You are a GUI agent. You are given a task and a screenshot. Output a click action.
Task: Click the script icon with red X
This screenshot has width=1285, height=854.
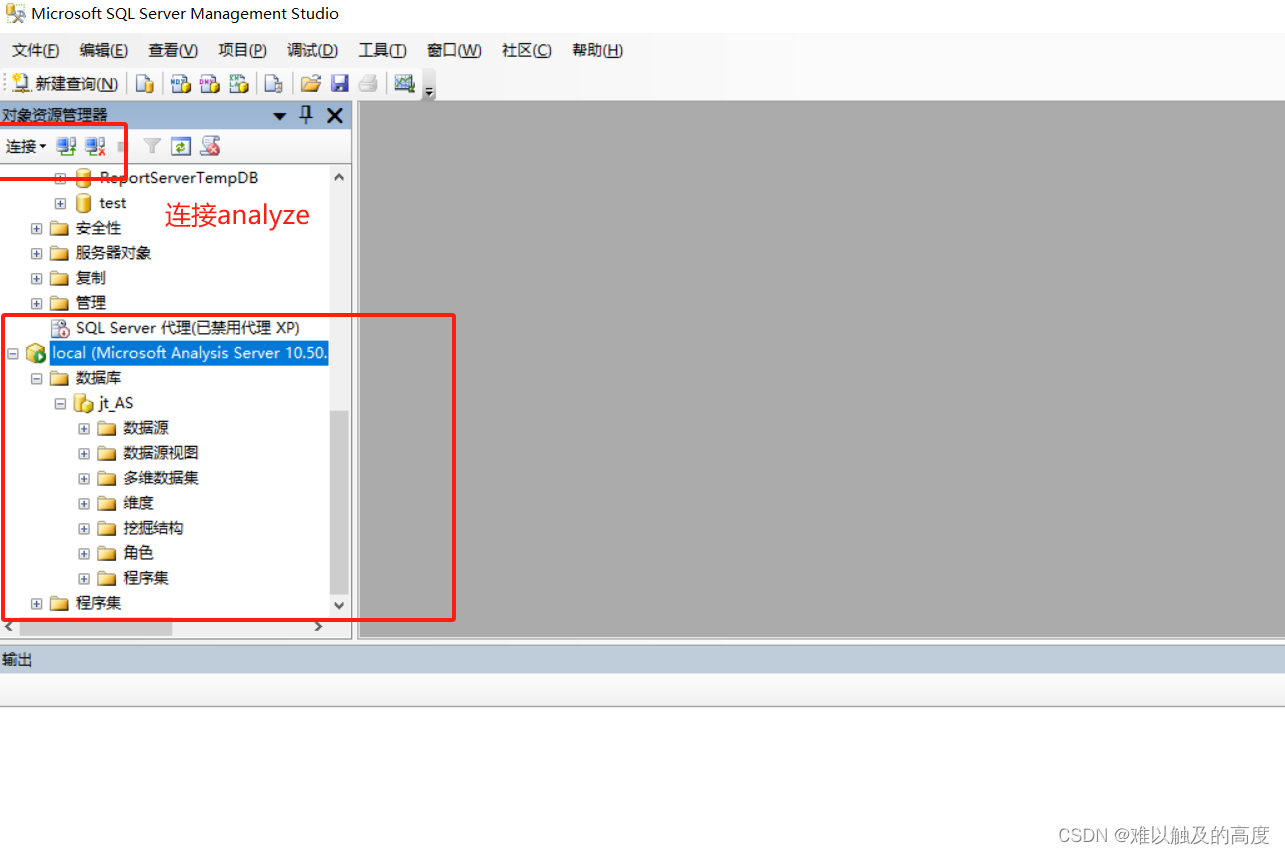tap(210, 147)
